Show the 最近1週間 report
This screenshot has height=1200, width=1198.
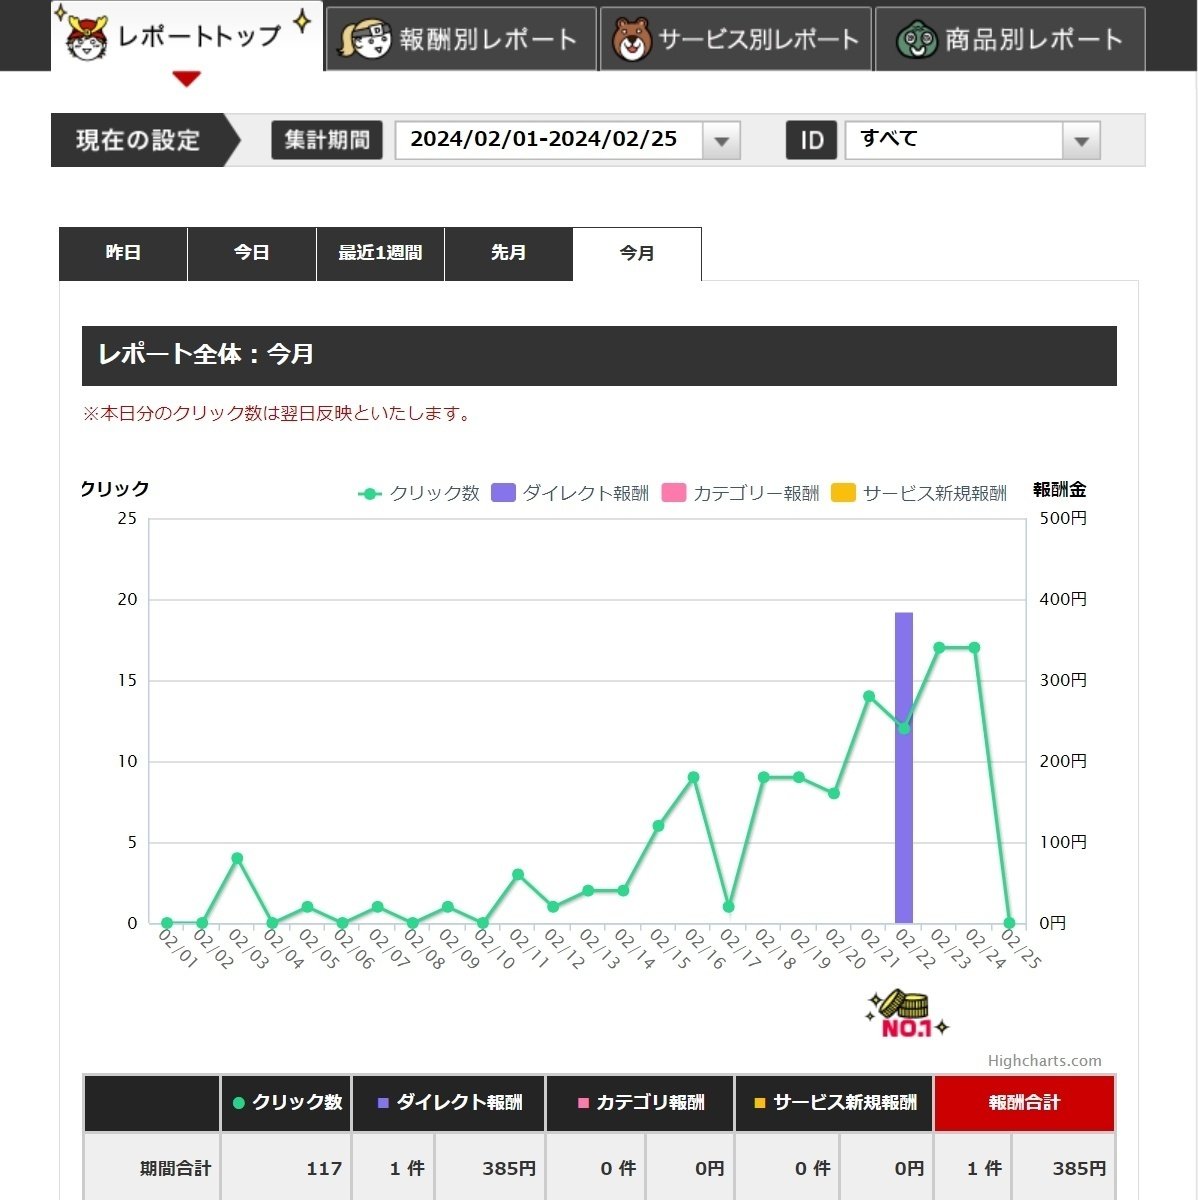[x=380, y=254]
